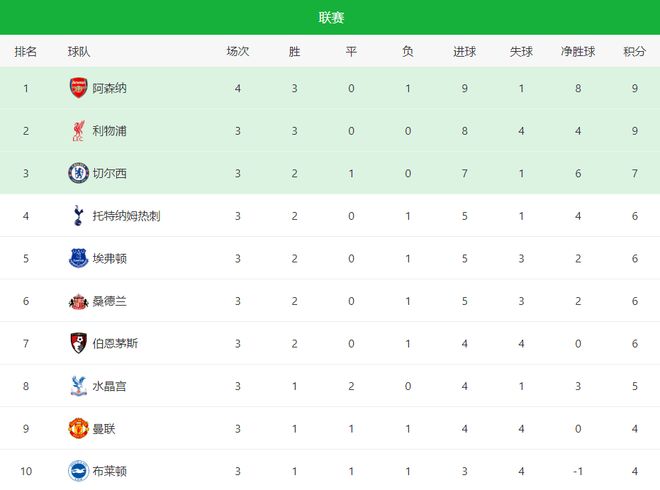Click the Brighton club crest icon
The width and height of the screenshot is (660, 490).
78,471
